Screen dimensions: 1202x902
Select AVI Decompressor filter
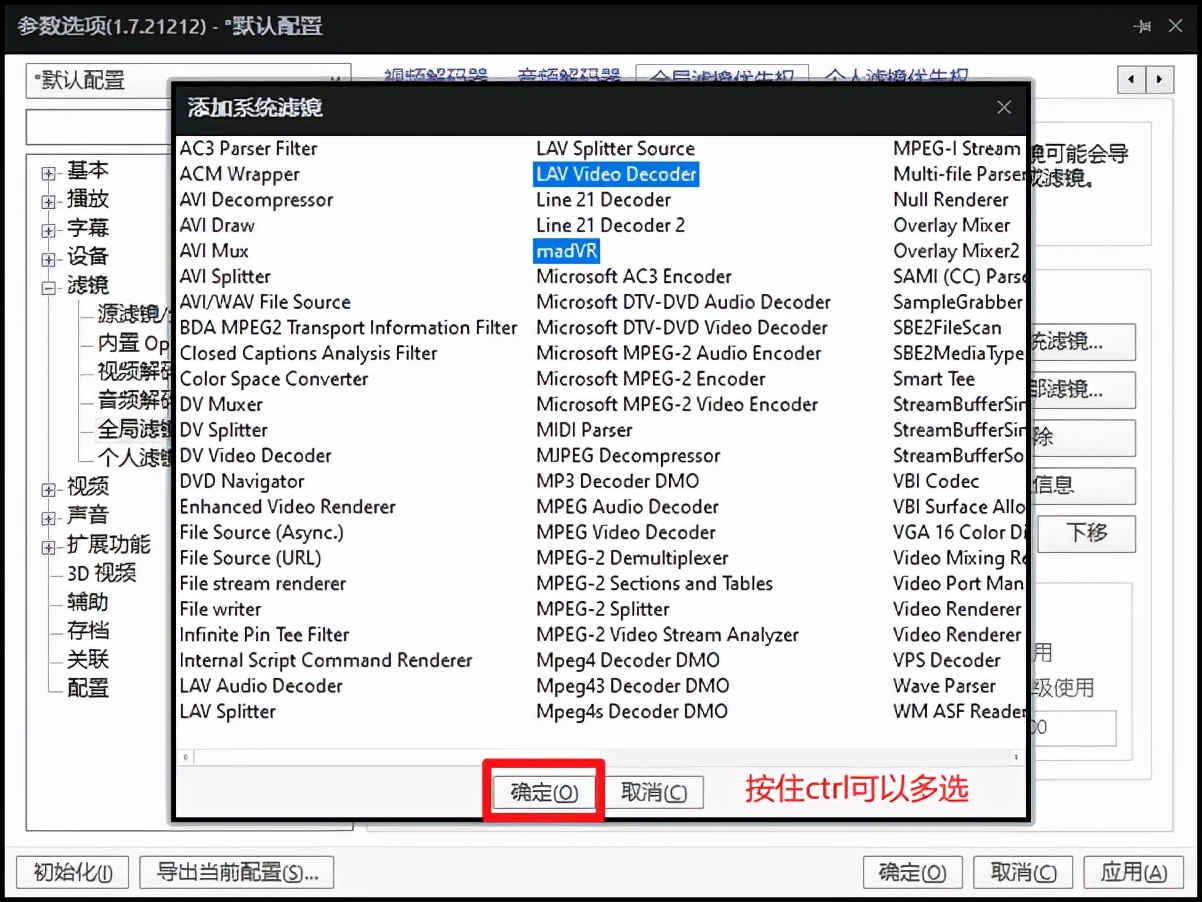[256, 200]
